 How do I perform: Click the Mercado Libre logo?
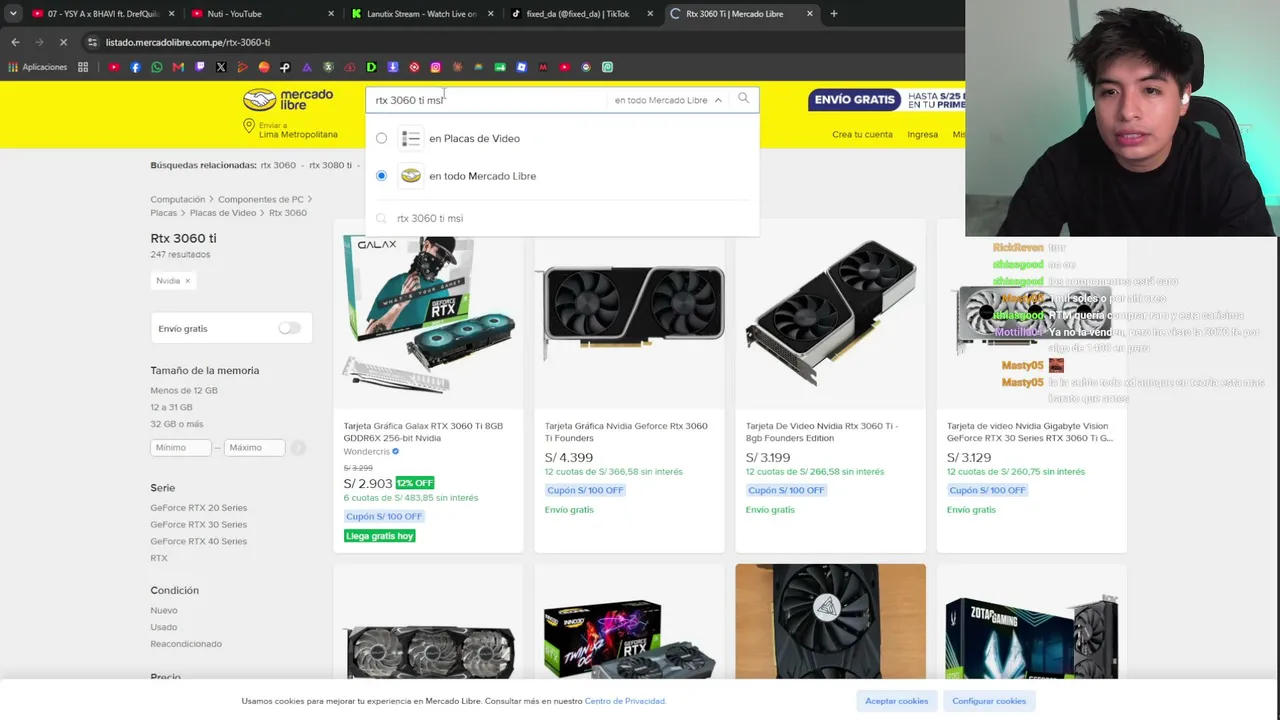point(289,100)
